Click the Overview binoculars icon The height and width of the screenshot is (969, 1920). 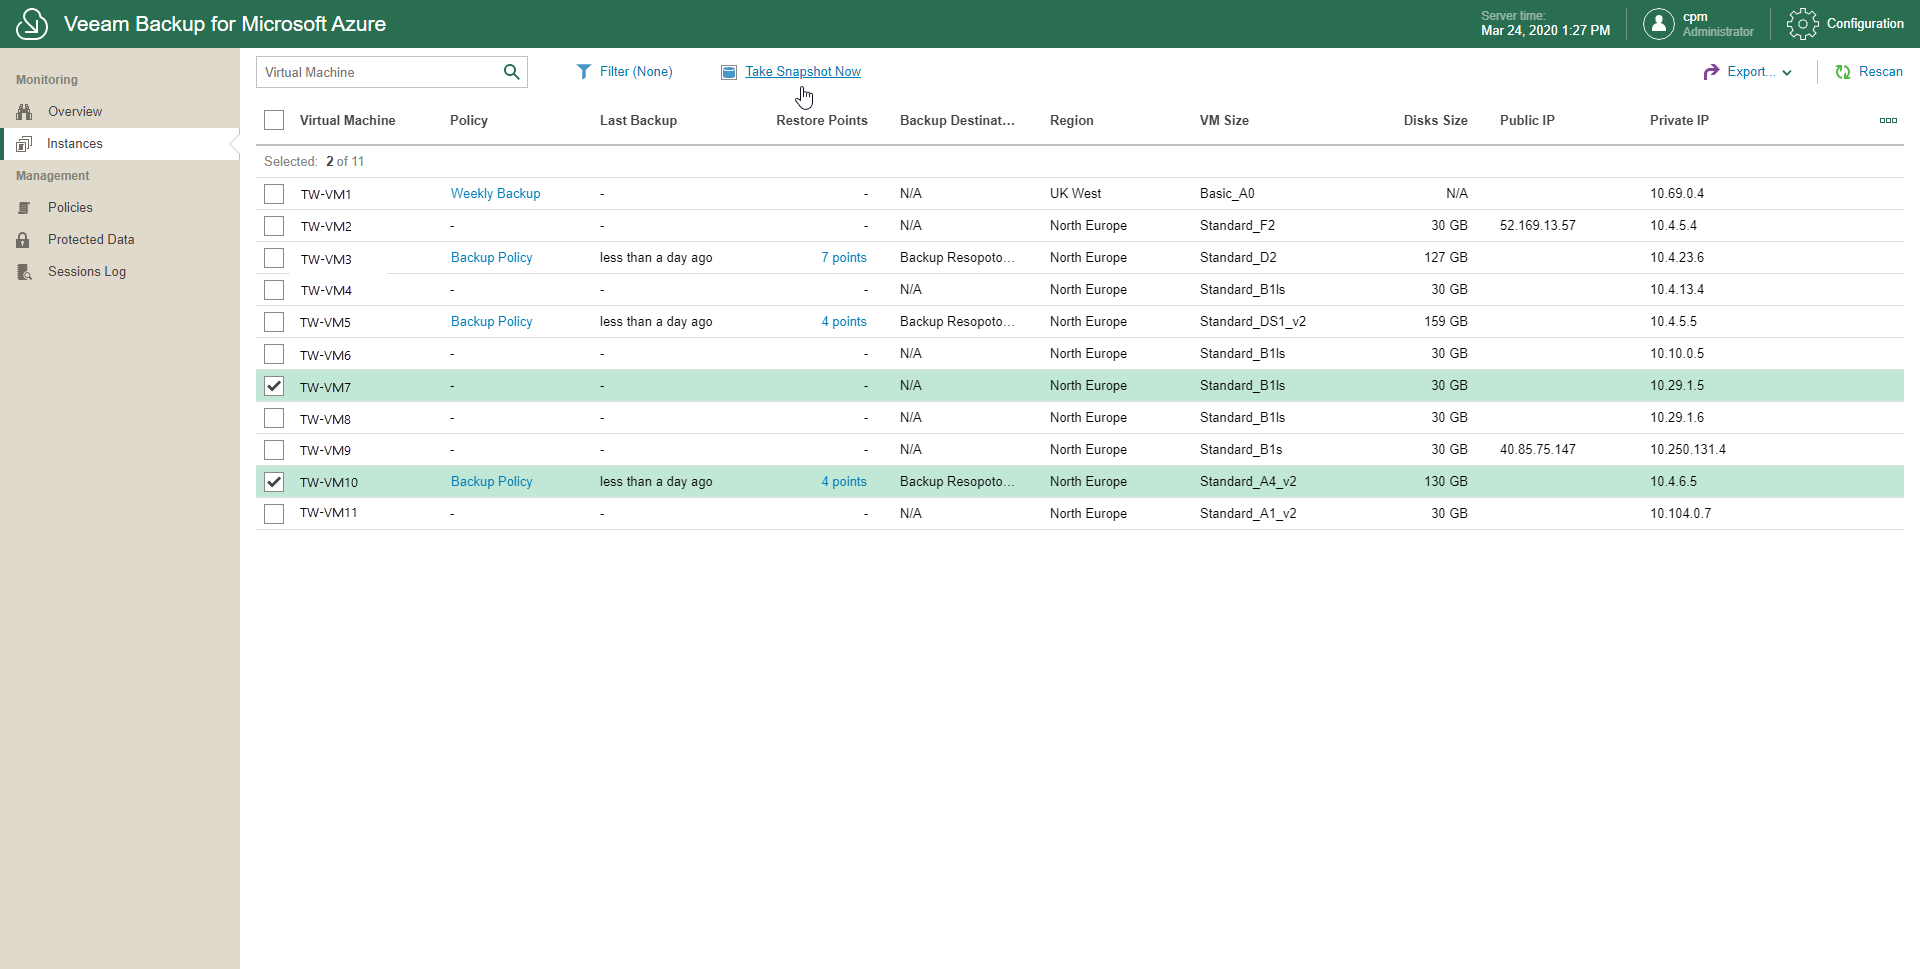(24, 111)
